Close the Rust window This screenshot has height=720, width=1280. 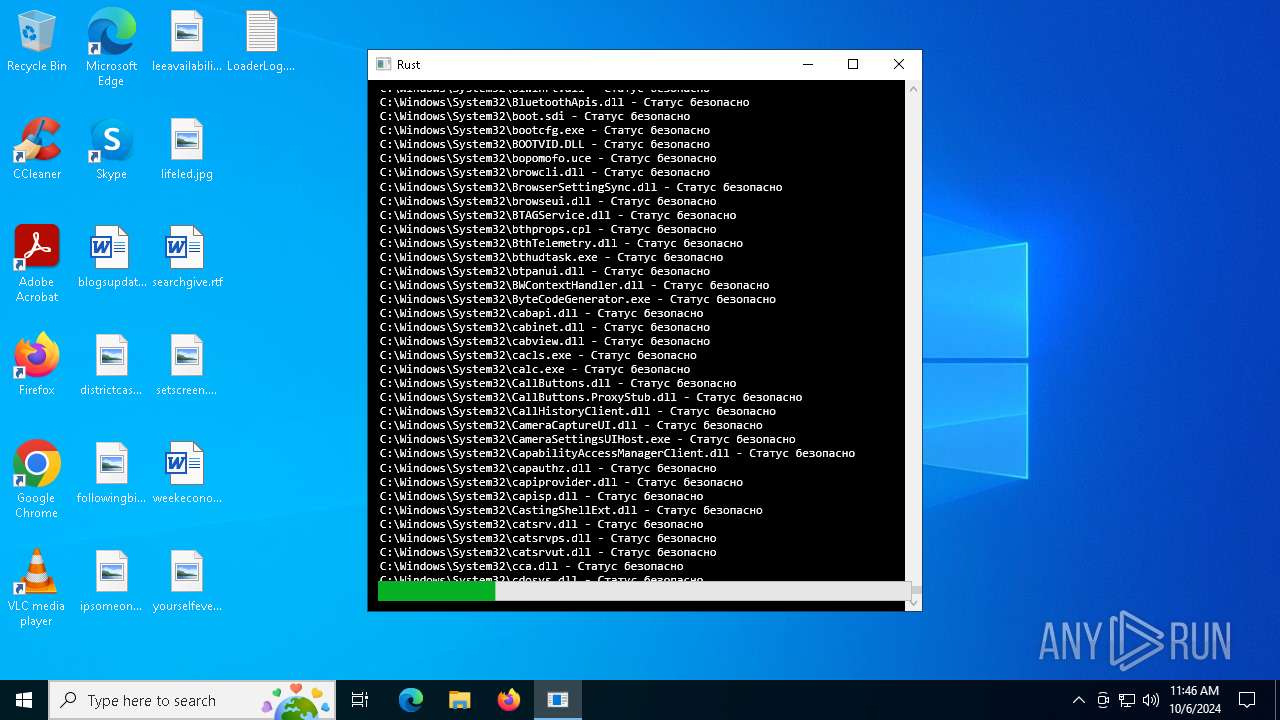point(899,64)
